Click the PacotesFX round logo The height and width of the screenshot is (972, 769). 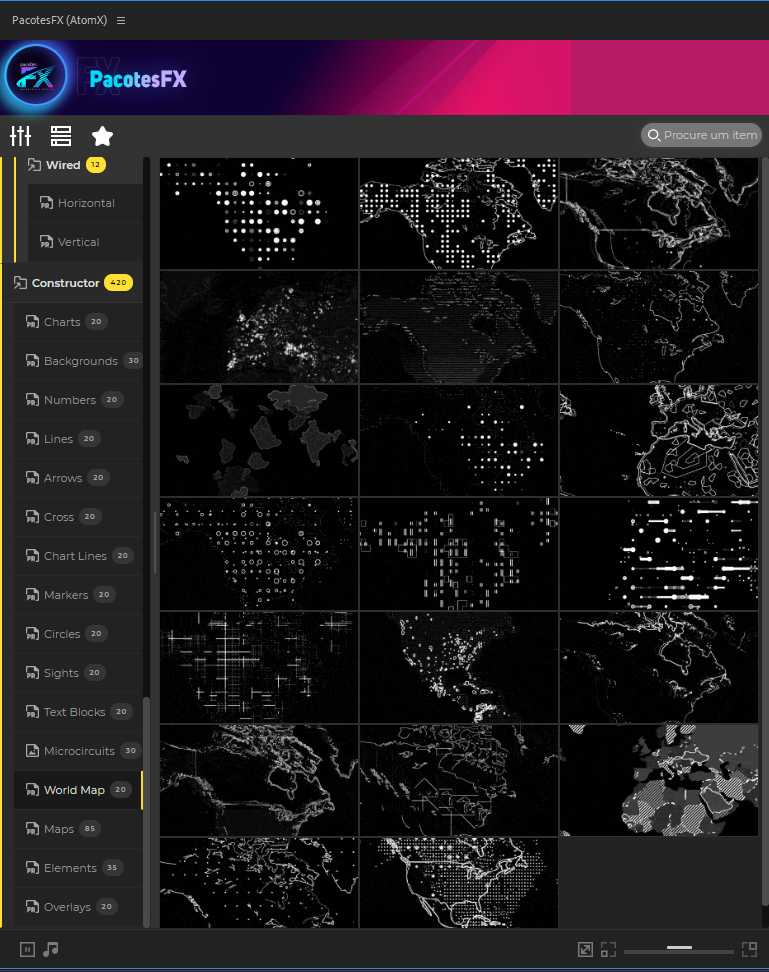point(36,77)
